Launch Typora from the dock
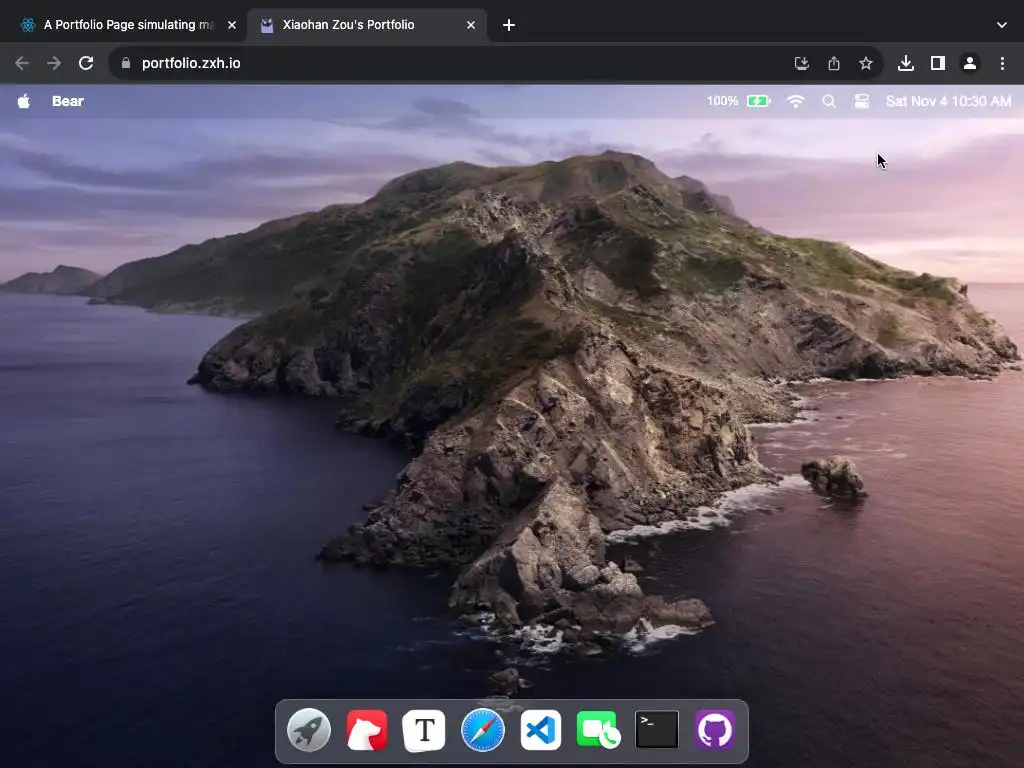This screenshot has height=768, width=1024. coord(424,730)
